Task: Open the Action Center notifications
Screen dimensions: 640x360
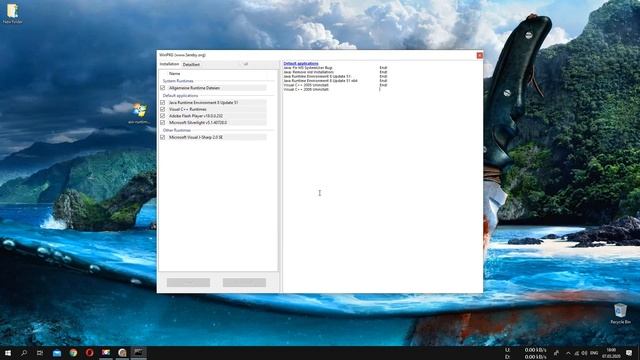Action: 629,353
